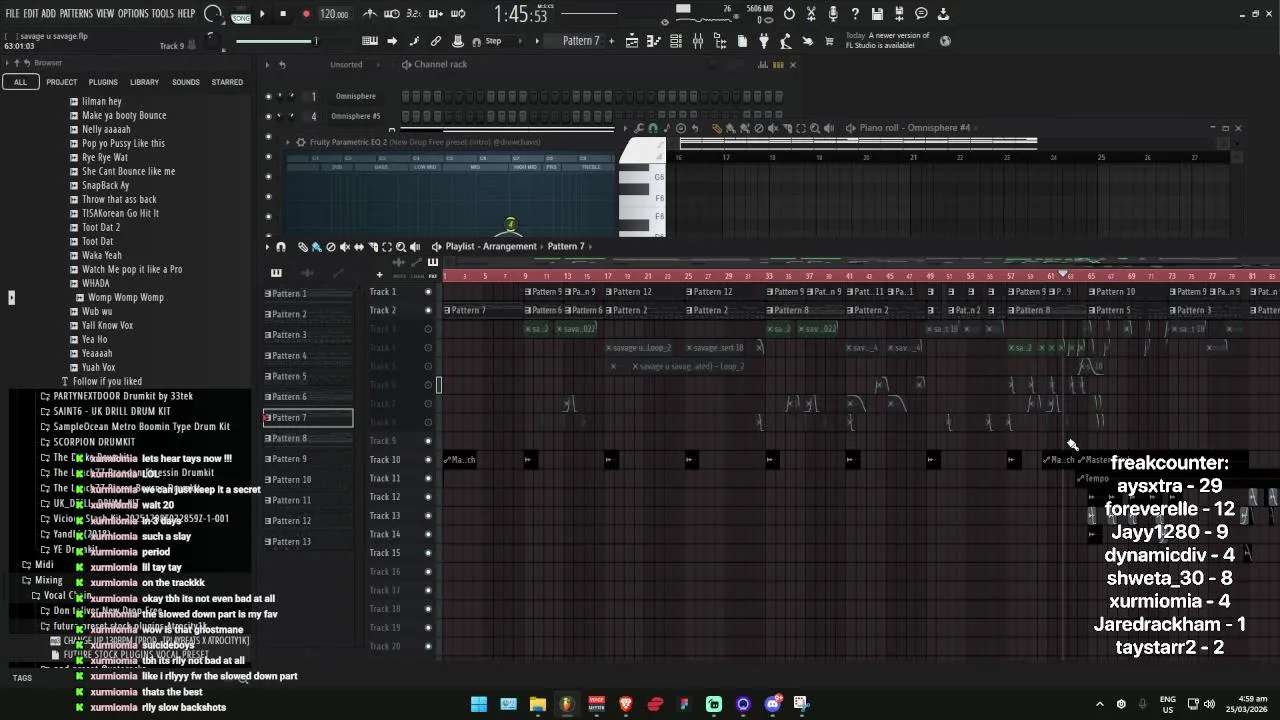Viewport: 1280px width, 720px height.
Task: Select Pattern 12 in the pattern list
Action: pos(308,521)
